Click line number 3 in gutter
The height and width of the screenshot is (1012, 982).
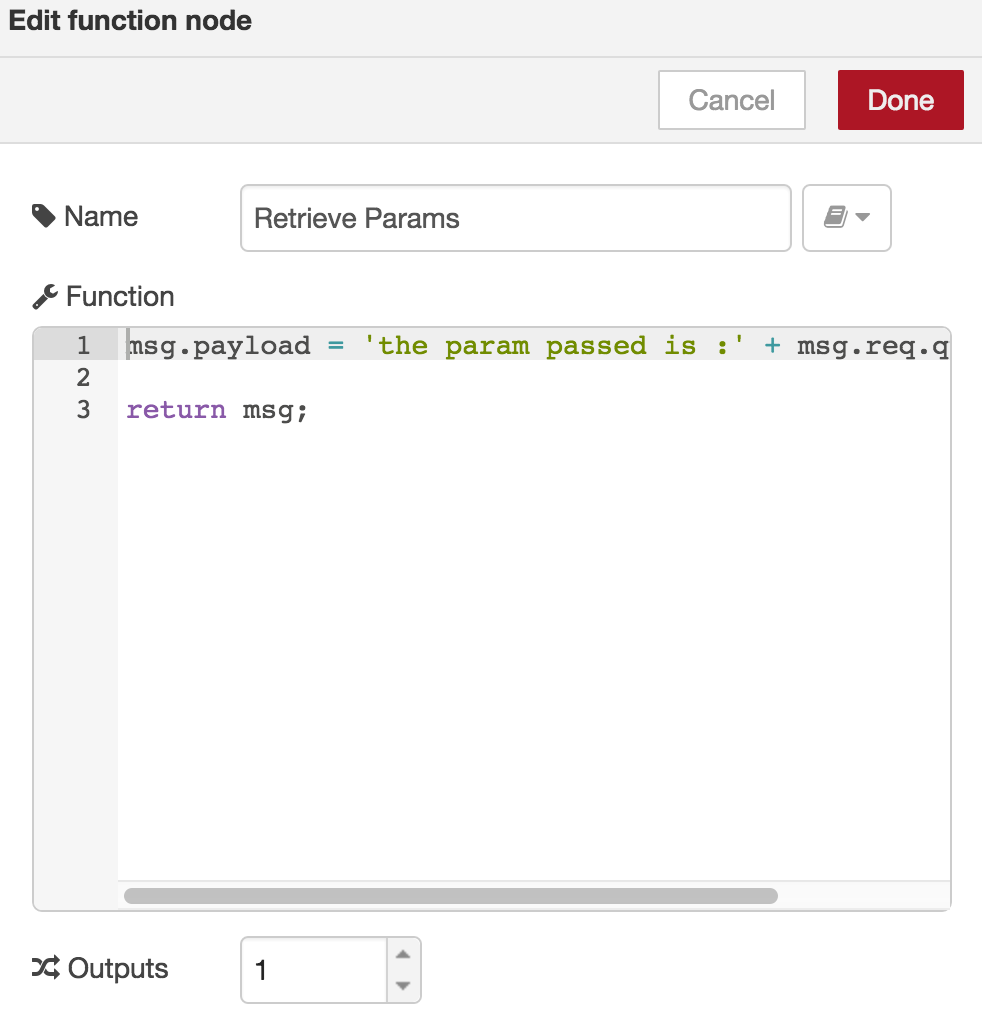(83, 410)
